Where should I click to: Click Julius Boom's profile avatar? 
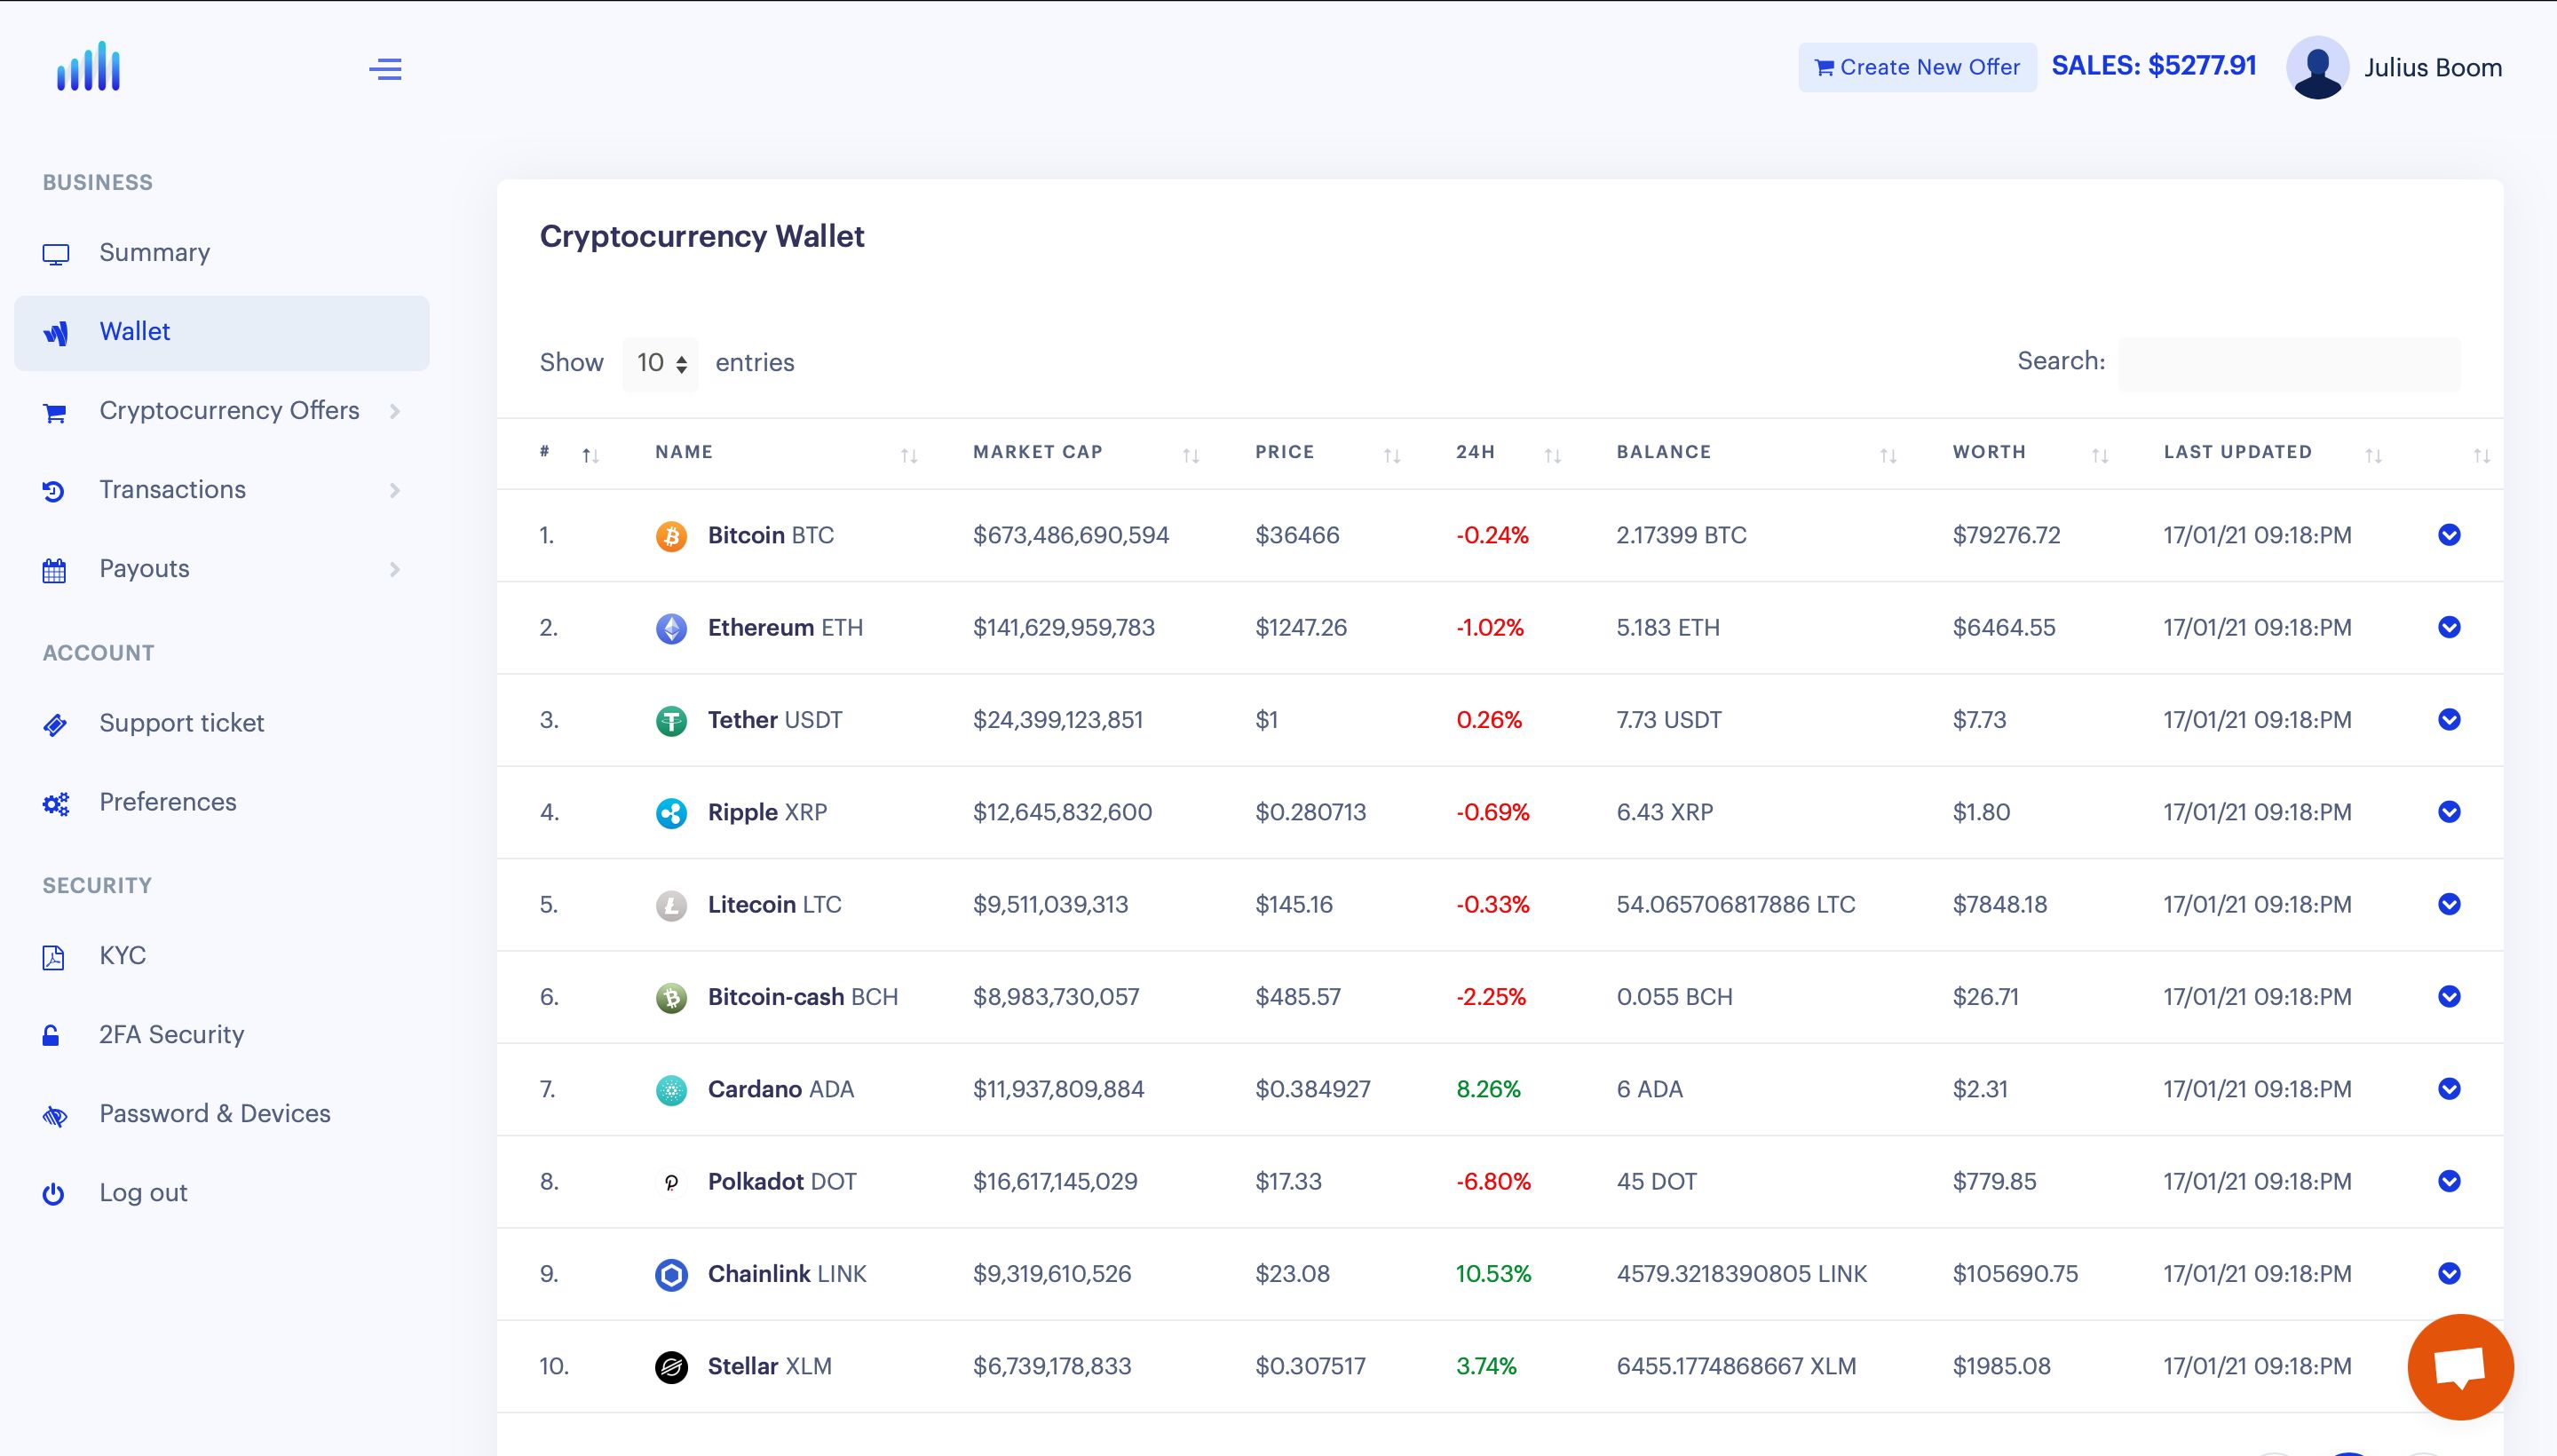click(x=2317, y=68)
